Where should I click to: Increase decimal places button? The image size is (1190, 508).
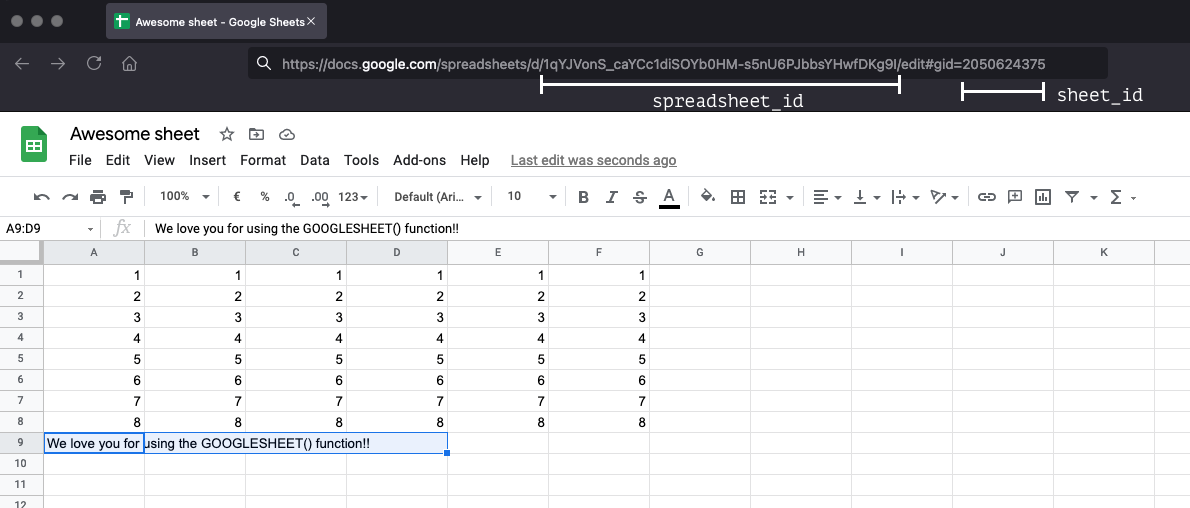pos(320,197)
